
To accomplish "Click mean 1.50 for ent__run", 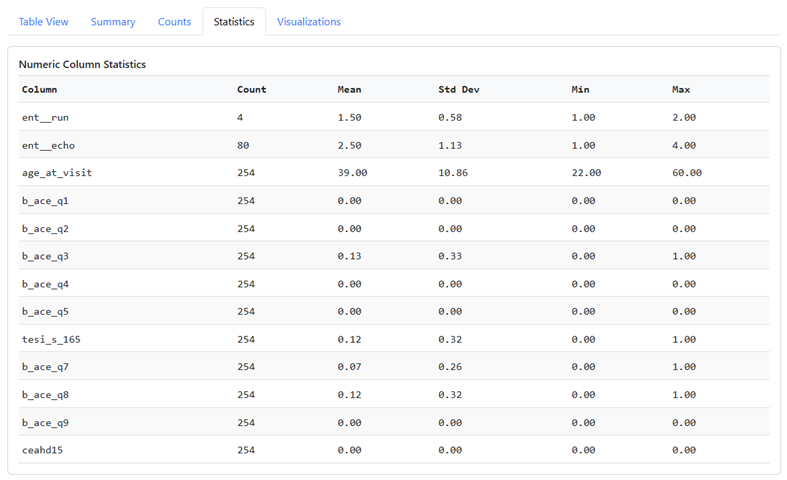I will click(349, 117).
